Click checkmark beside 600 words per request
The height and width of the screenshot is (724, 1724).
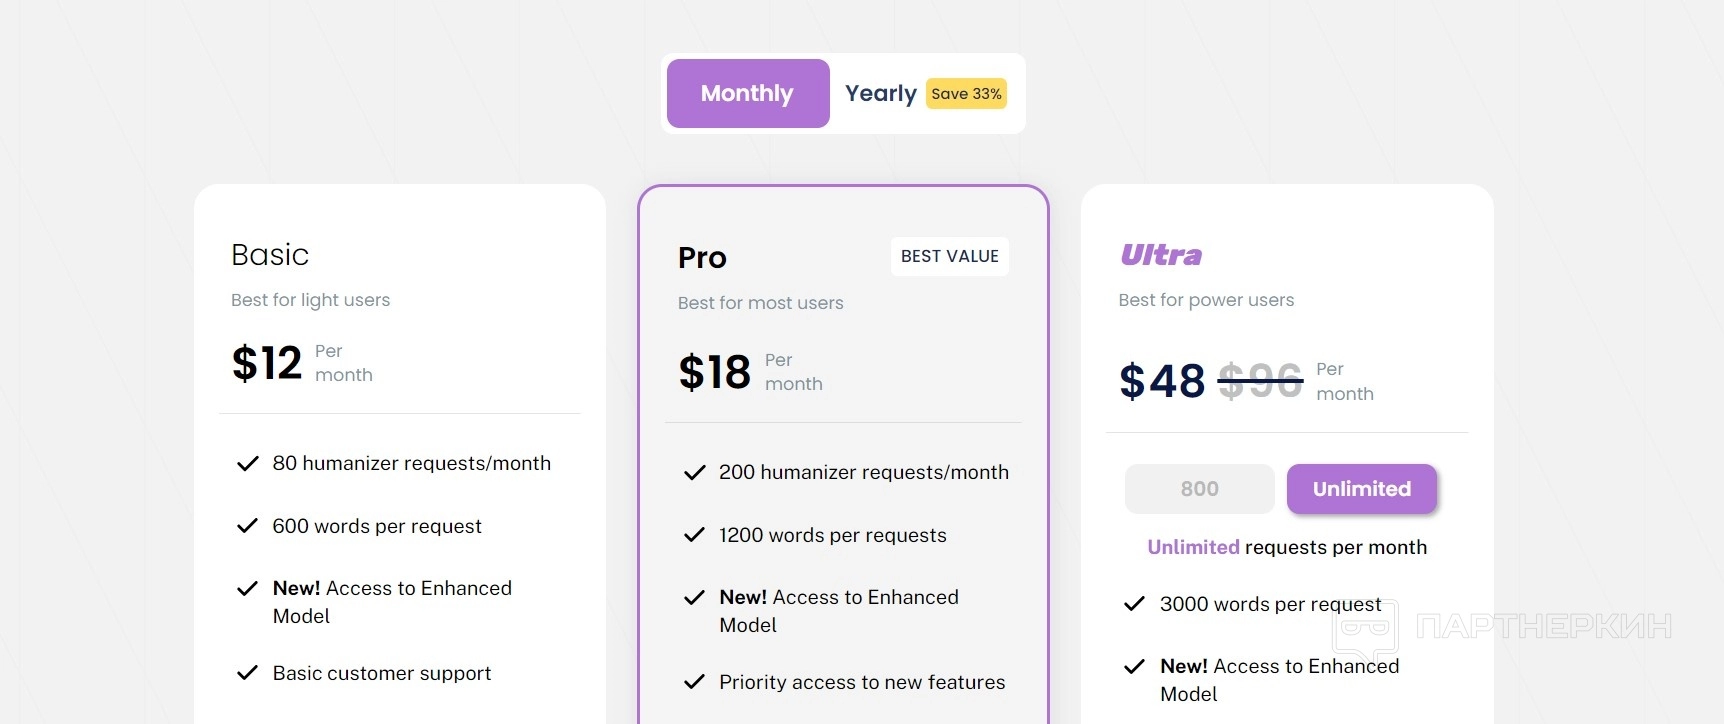[247, 526]
